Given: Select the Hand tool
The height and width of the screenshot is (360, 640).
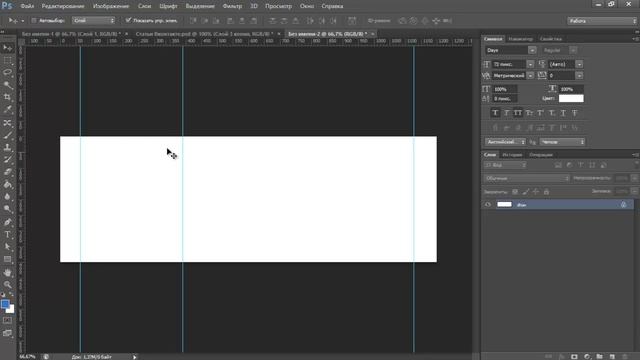Looking at the screenshot, I should [7, 272].
